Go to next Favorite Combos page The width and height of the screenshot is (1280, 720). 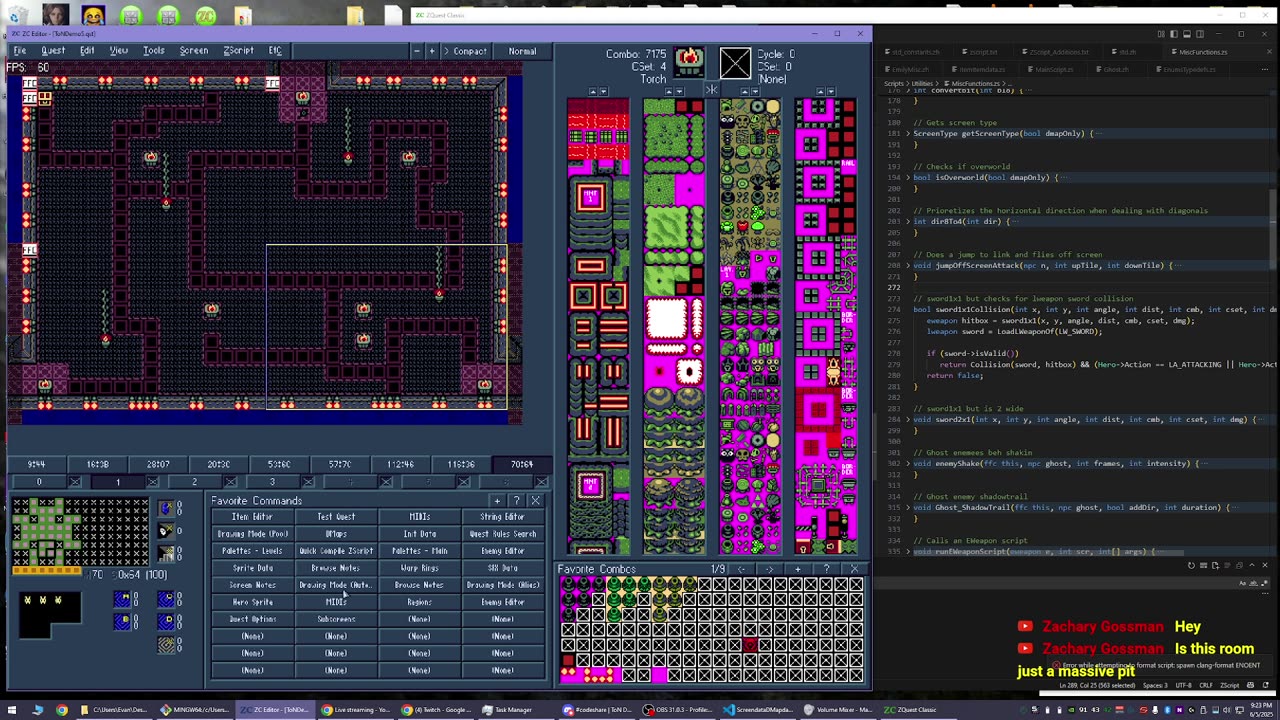[x=769, y=569]
